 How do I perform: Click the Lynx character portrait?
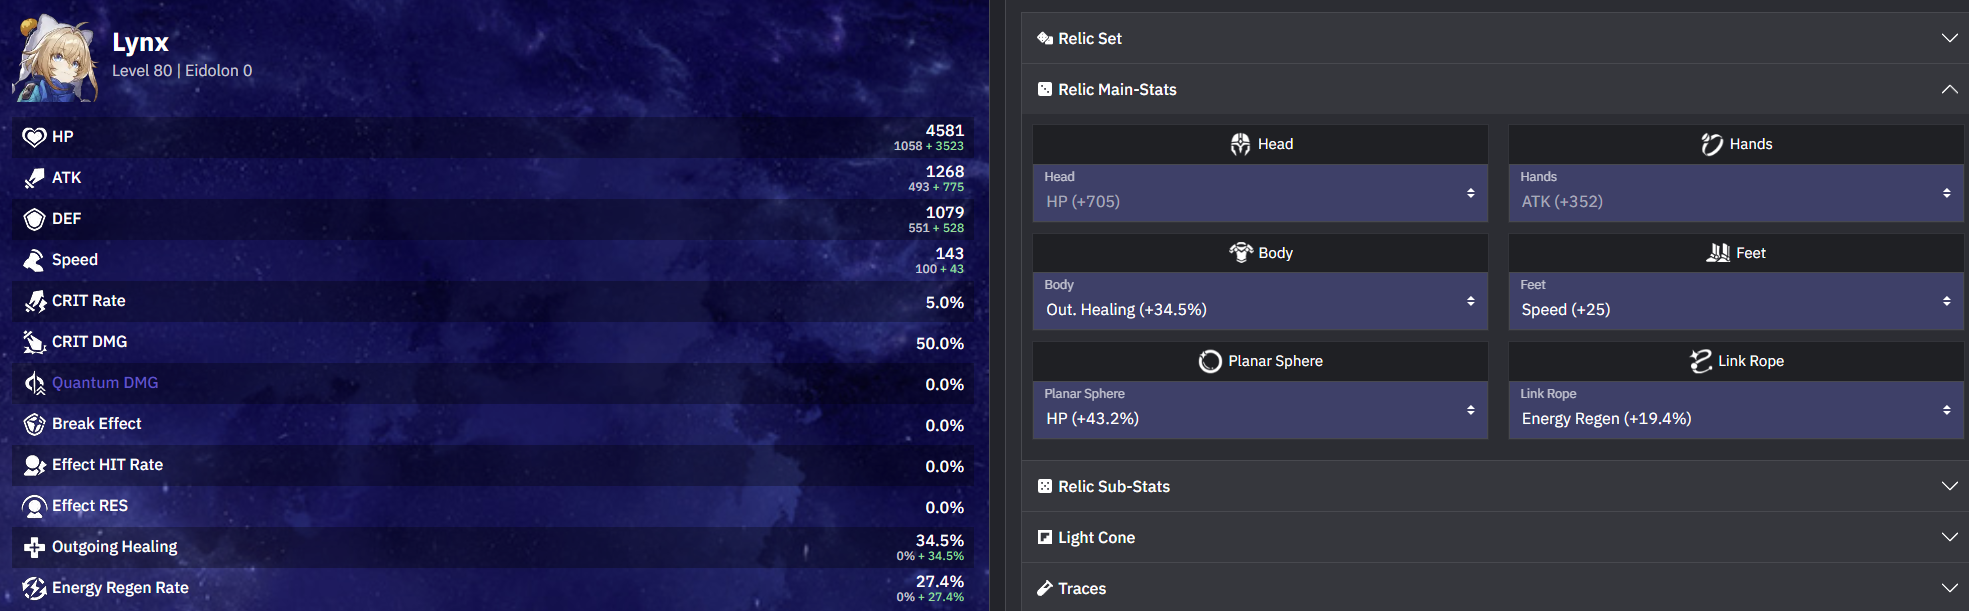[55, 57]
